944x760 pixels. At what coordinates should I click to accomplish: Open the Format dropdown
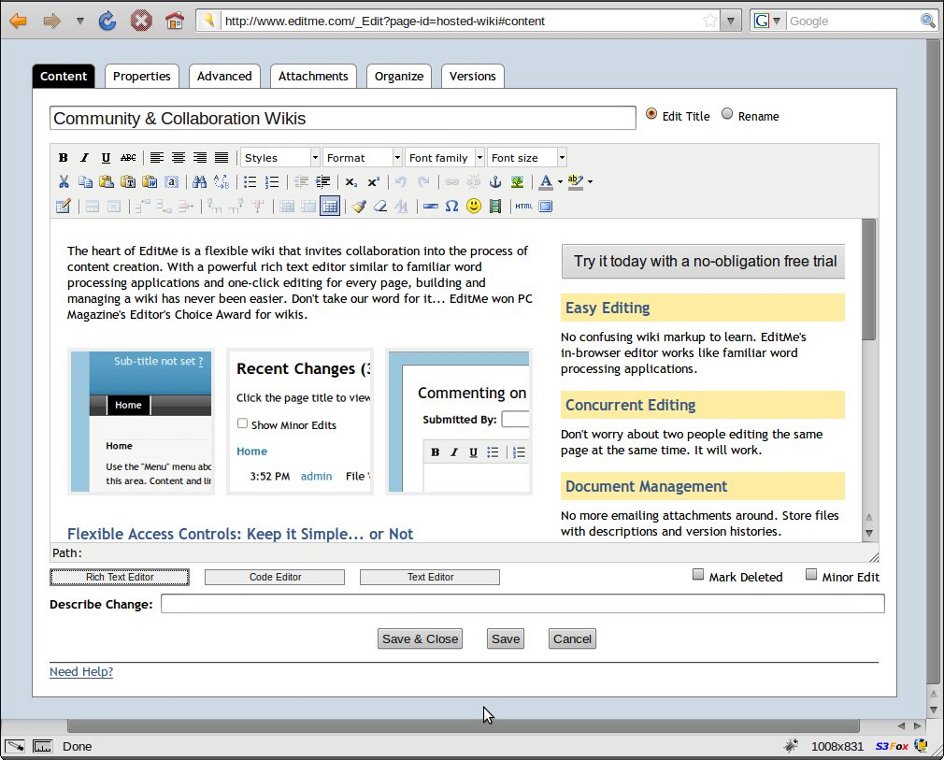[x=363, y=158]
